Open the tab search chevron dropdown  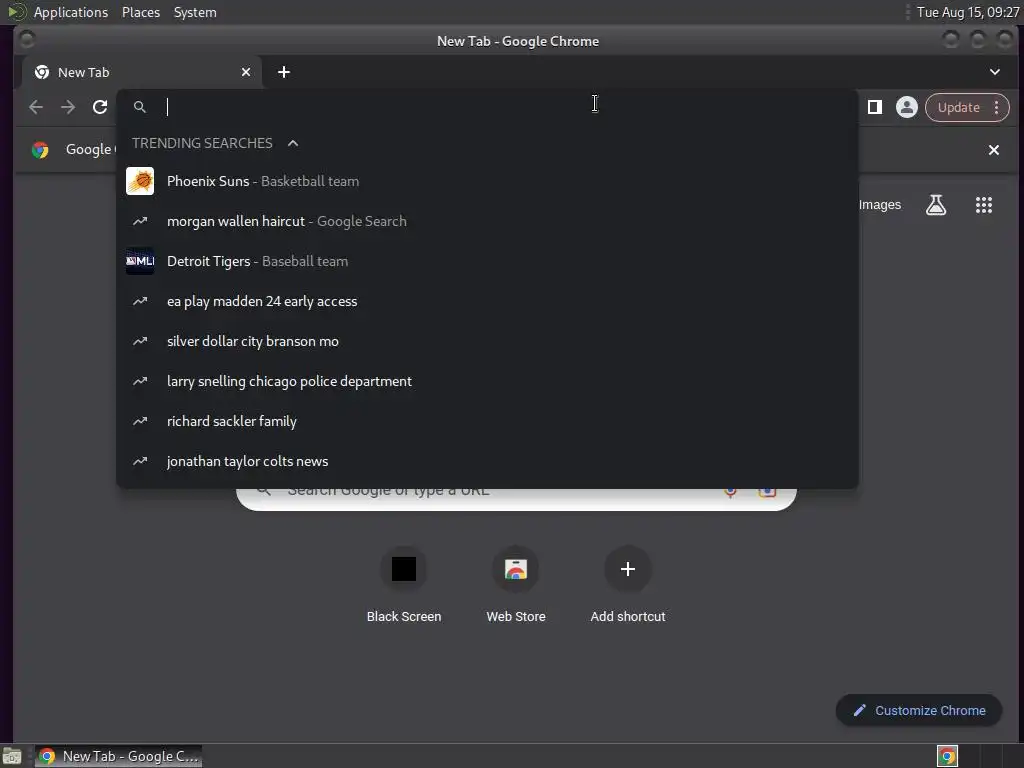[x=995, y=72]
